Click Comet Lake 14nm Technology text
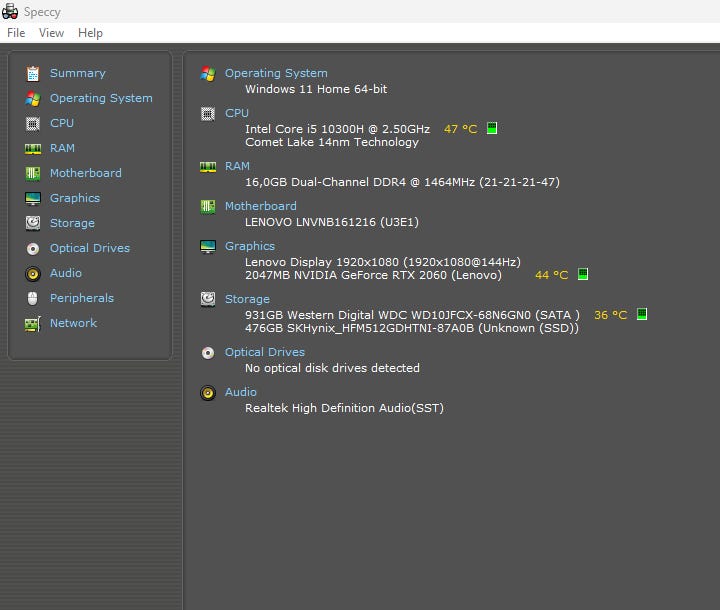The image size is (720, 610). click(332, 142)
